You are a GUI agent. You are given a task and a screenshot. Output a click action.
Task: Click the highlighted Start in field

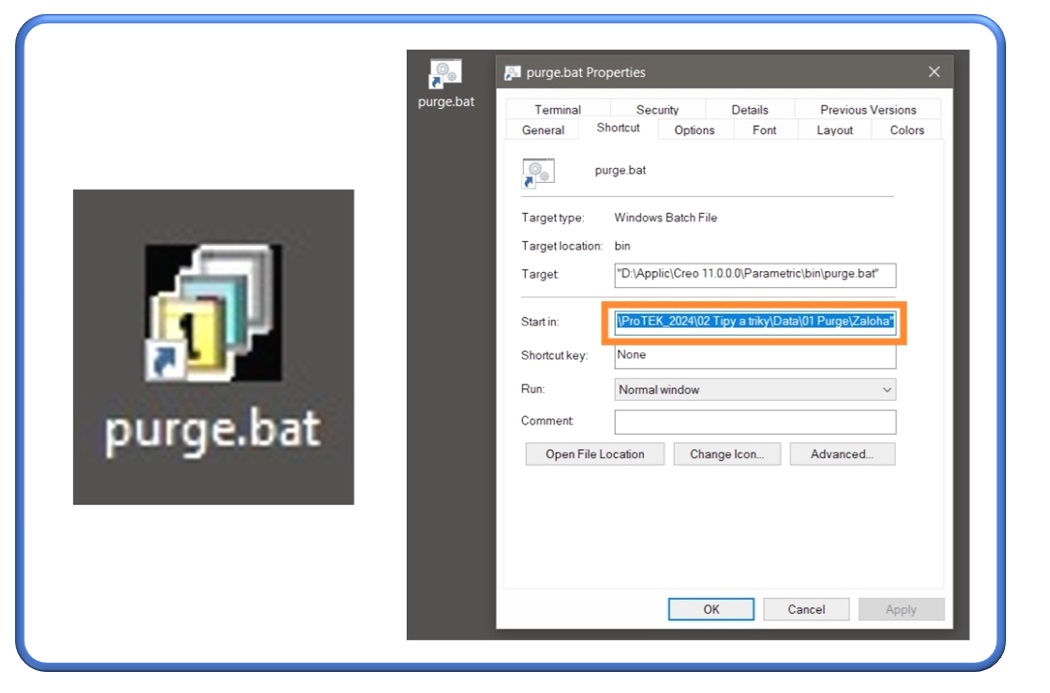click(x=755, y=322)
